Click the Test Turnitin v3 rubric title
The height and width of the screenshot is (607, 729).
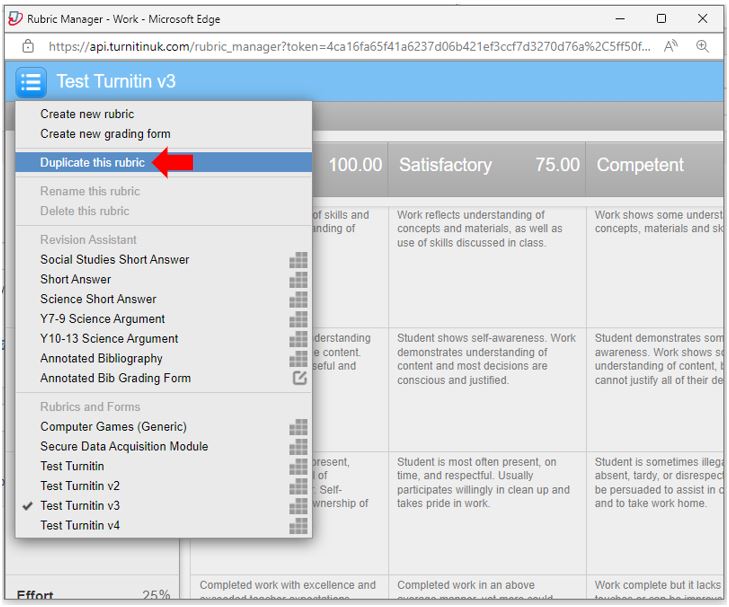(116, 81)
